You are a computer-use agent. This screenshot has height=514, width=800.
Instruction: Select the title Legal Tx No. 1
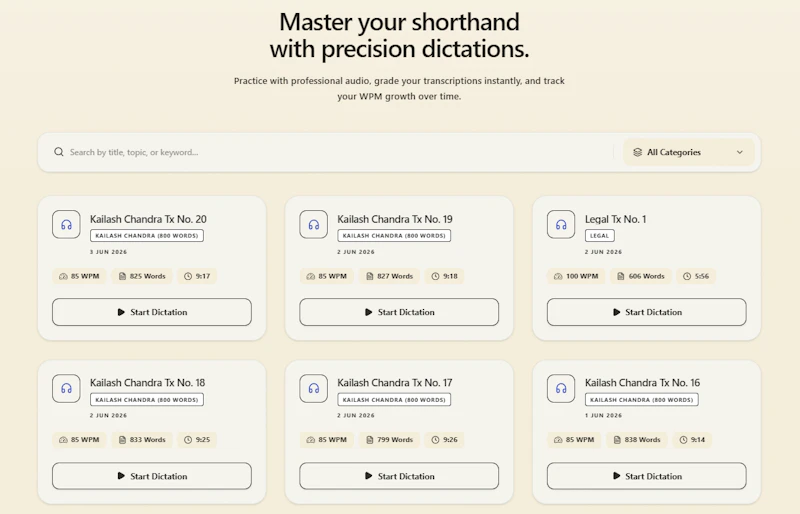point(615,219)
